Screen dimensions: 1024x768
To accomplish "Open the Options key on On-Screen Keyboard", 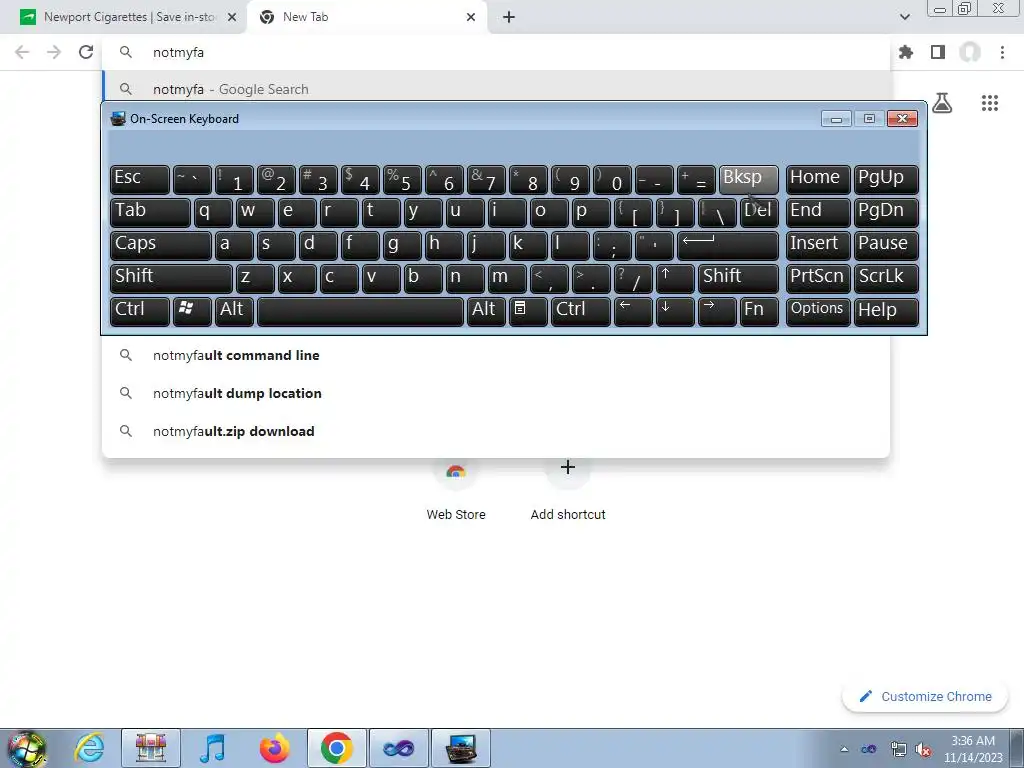I will (x=818, y=311).
